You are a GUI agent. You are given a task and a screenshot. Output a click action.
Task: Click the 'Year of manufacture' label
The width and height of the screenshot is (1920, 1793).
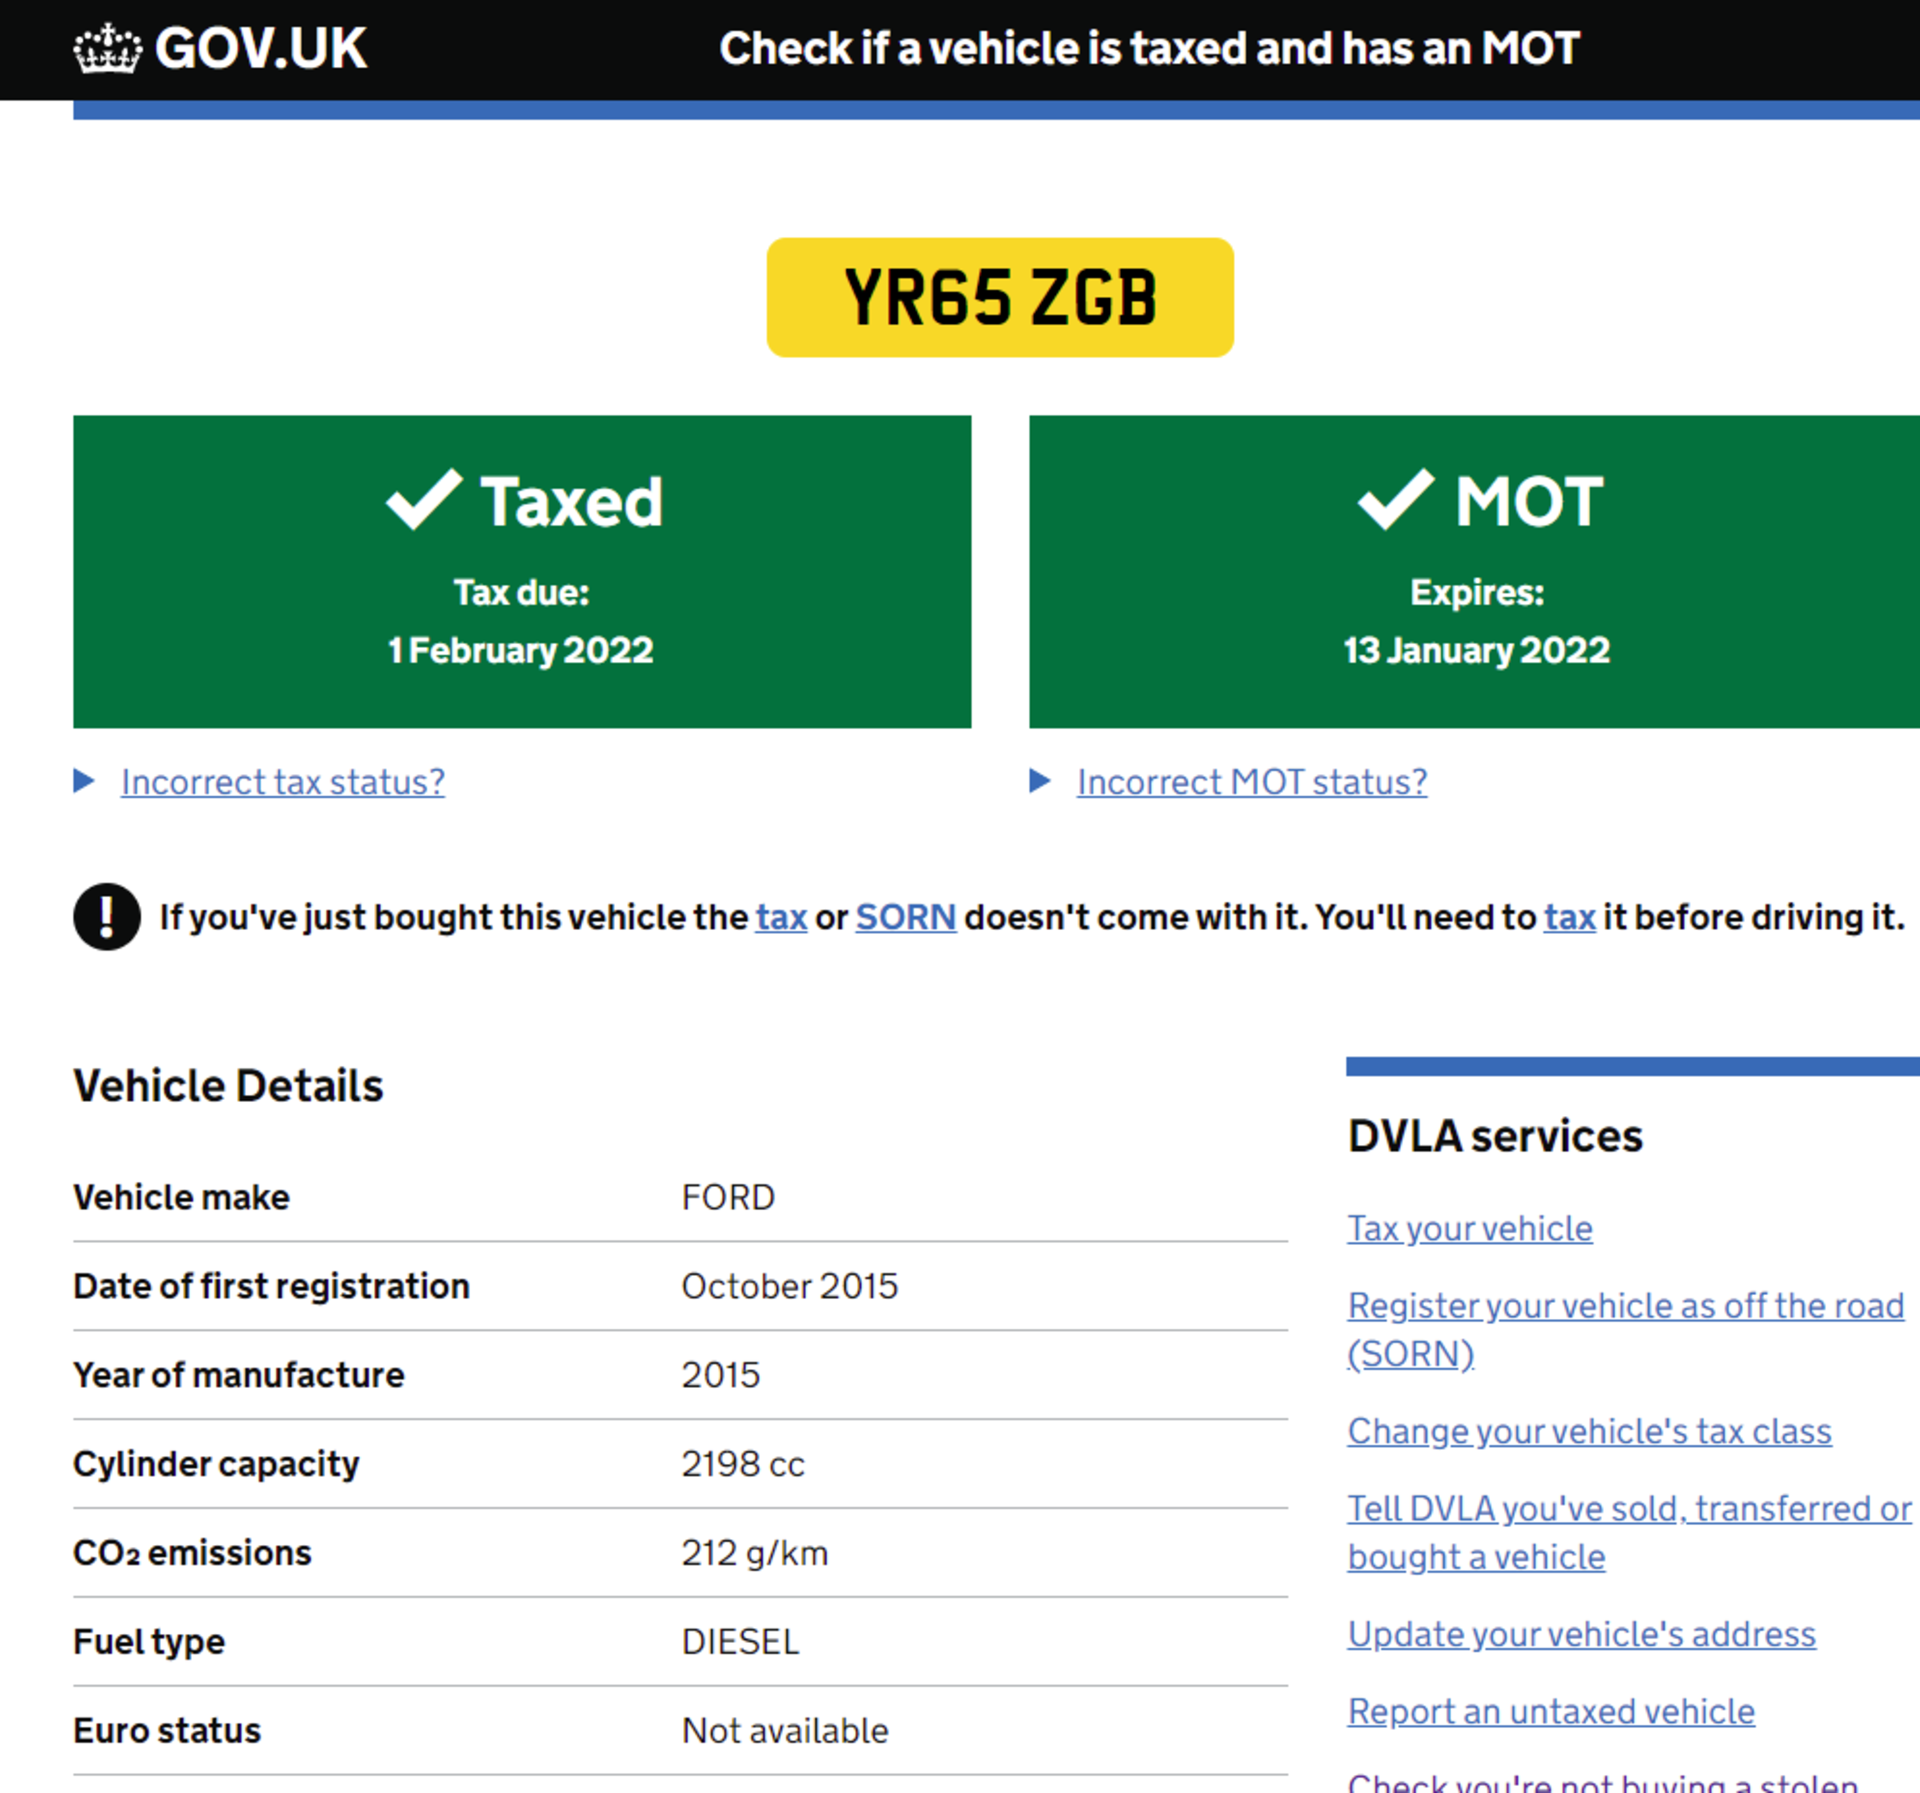coord(239,1375)
